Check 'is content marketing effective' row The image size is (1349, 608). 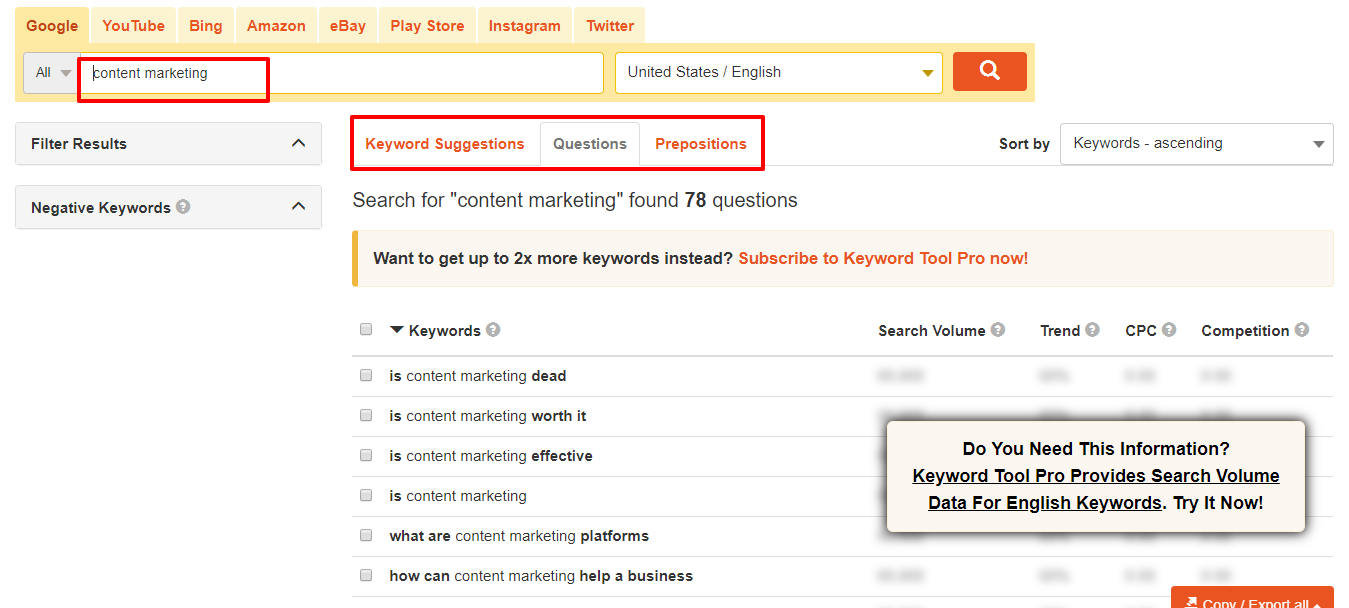point(366,456)
